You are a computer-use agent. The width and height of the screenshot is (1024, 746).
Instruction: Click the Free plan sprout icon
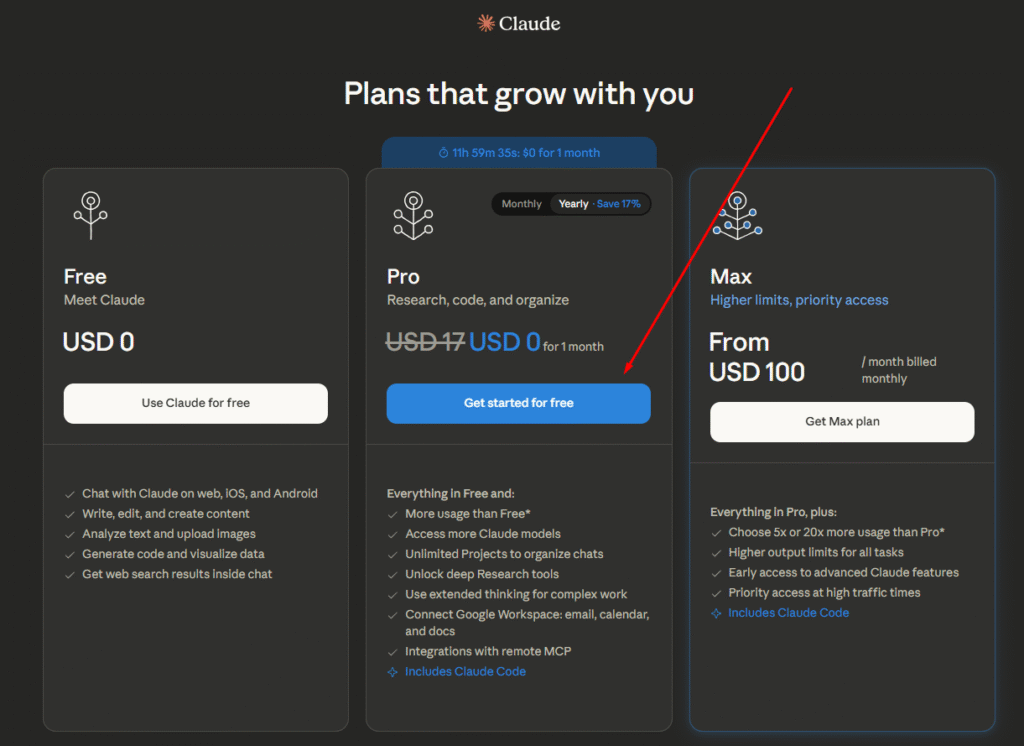pyautogui.click(x=90, y=214)
